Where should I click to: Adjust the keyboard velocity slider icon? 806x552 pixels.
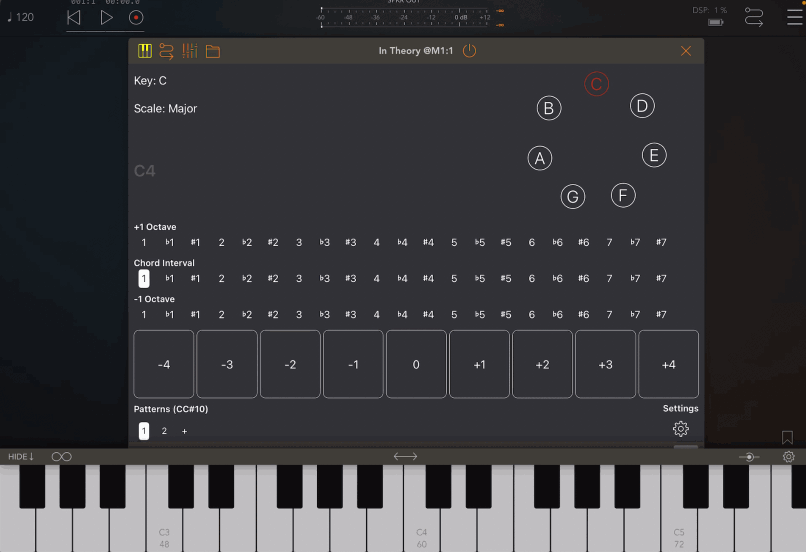[x=749, y=456]
